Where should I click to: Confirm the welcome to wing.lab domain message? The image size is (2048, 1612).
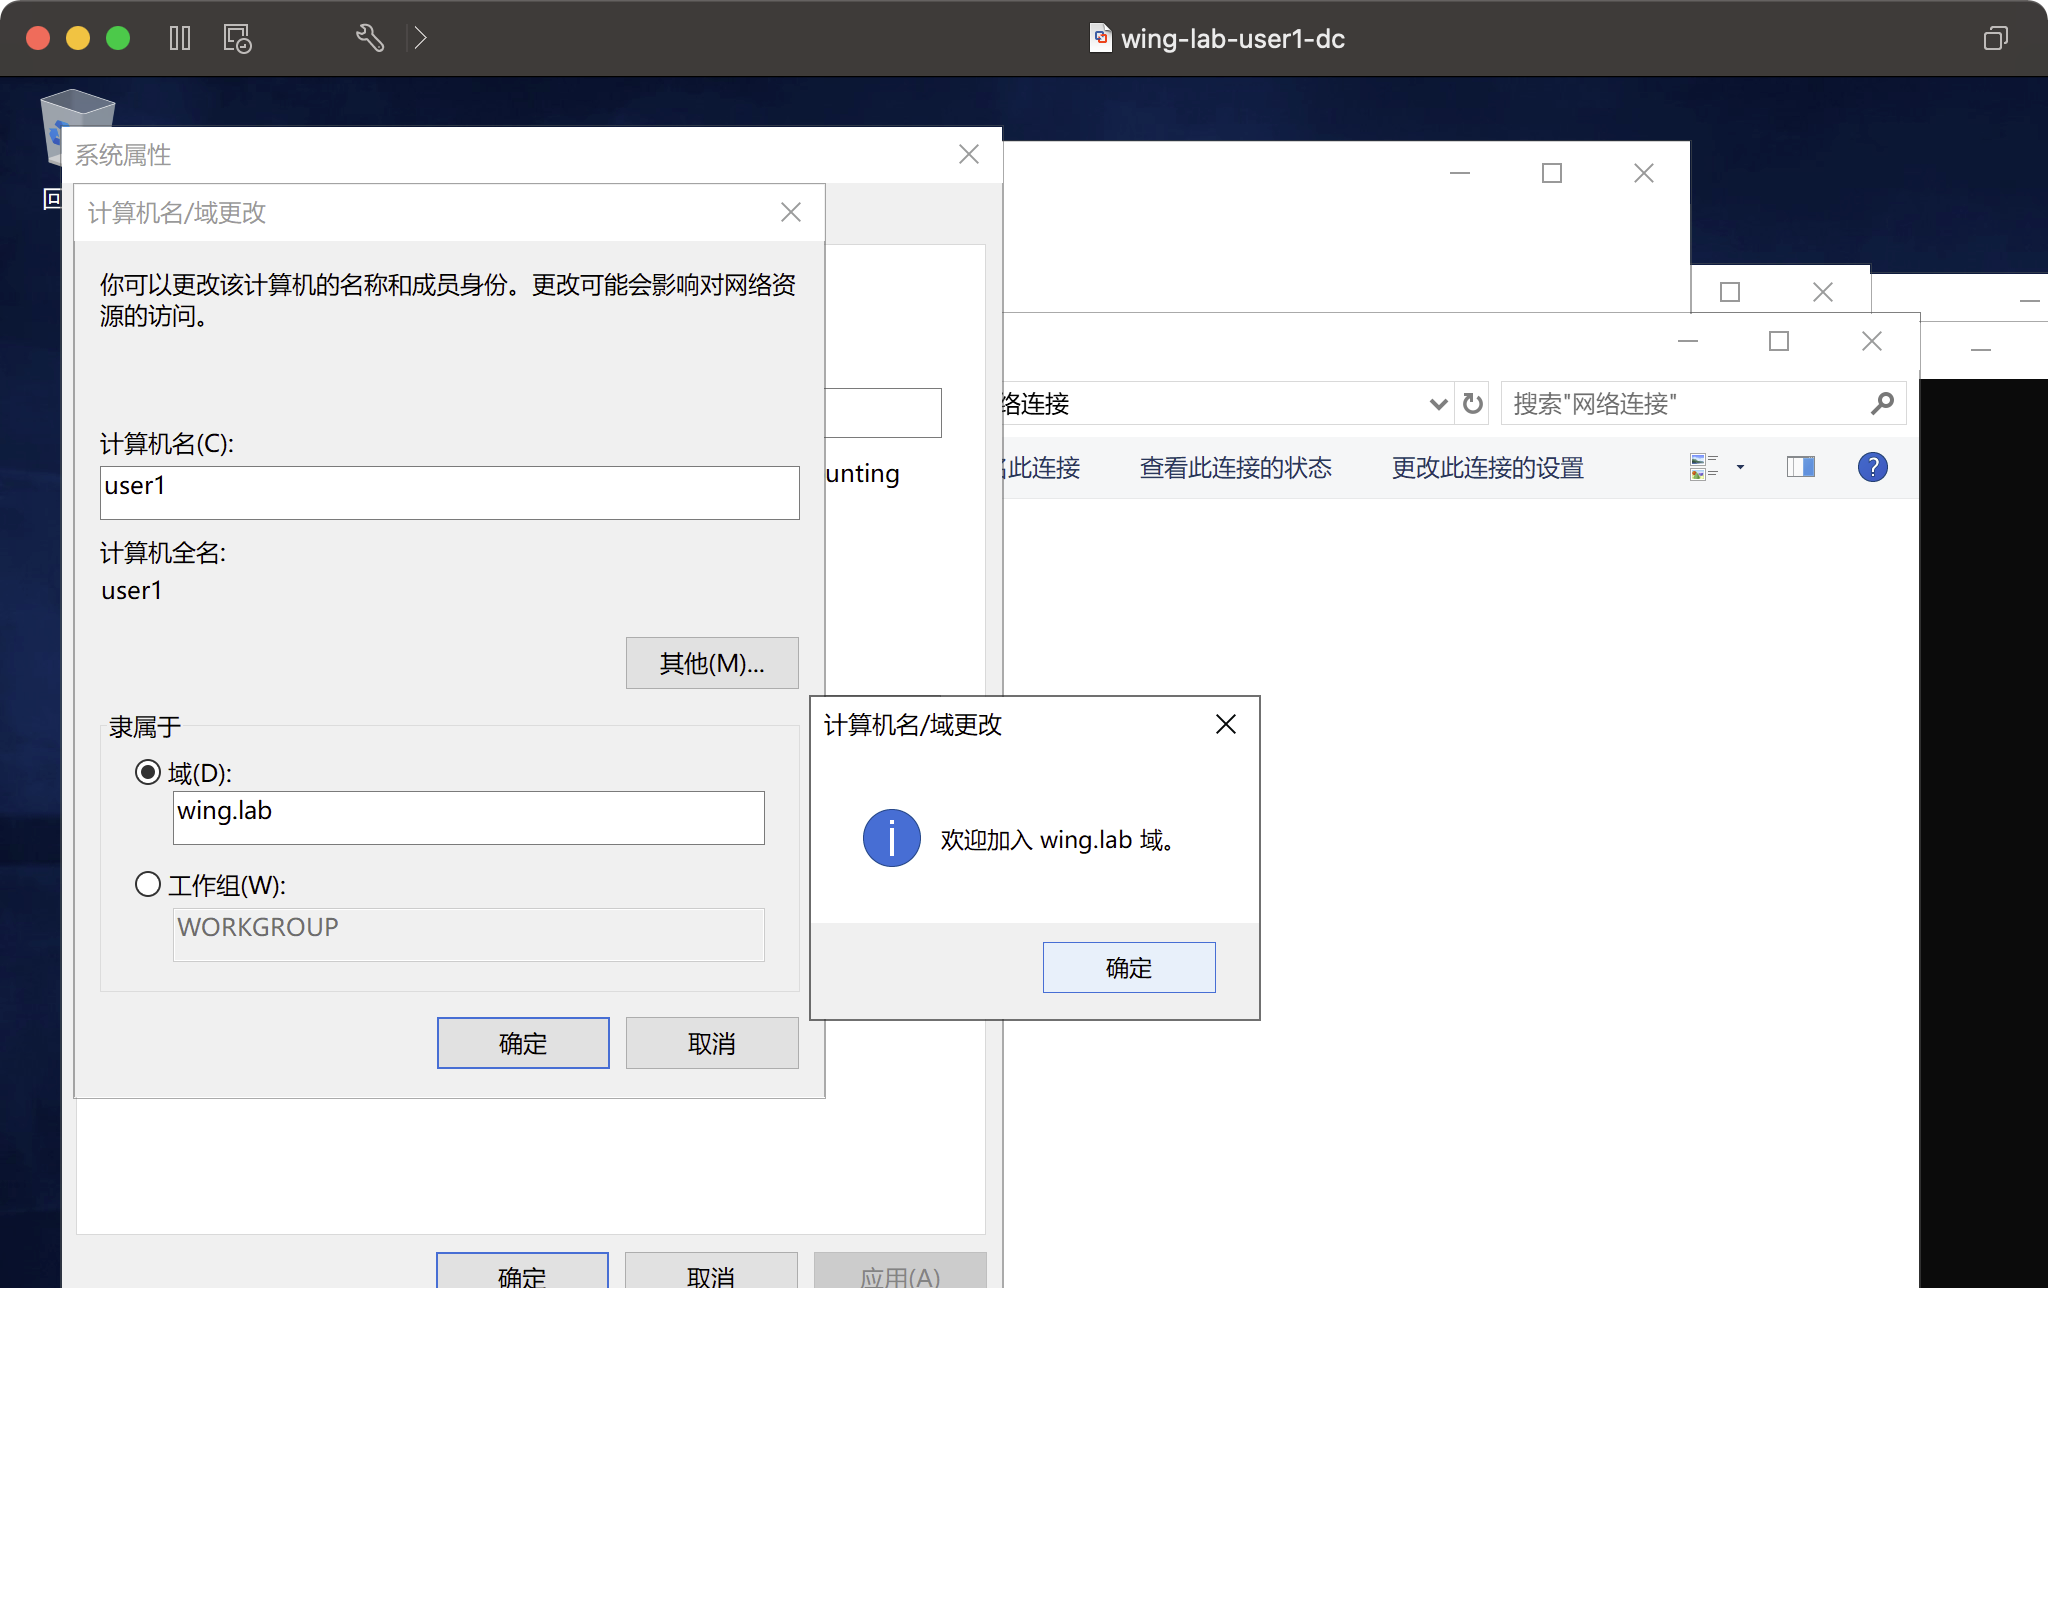click(x=1129, y=967)
